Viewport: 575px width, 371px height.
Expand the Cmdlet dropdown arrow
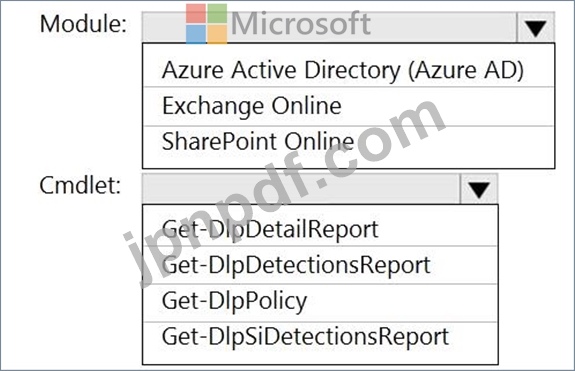479,189
